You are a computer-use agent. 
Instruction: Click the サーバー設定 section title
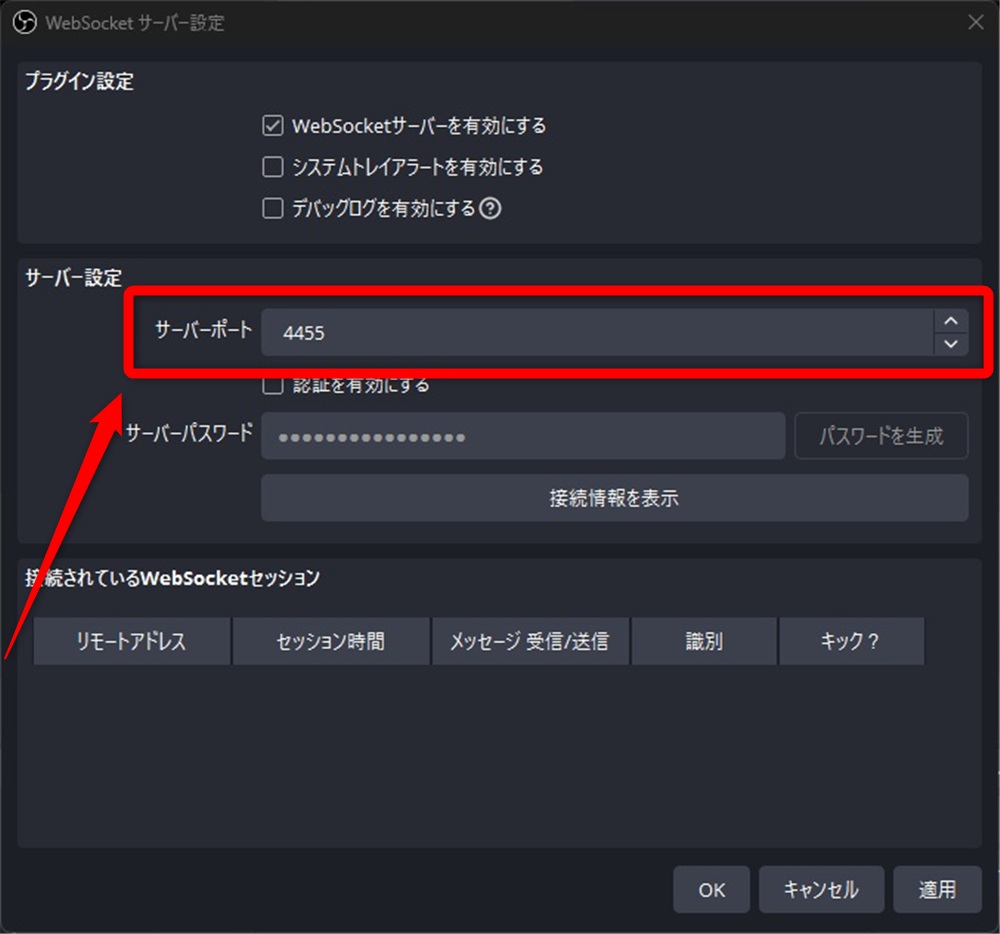point(73,277)
